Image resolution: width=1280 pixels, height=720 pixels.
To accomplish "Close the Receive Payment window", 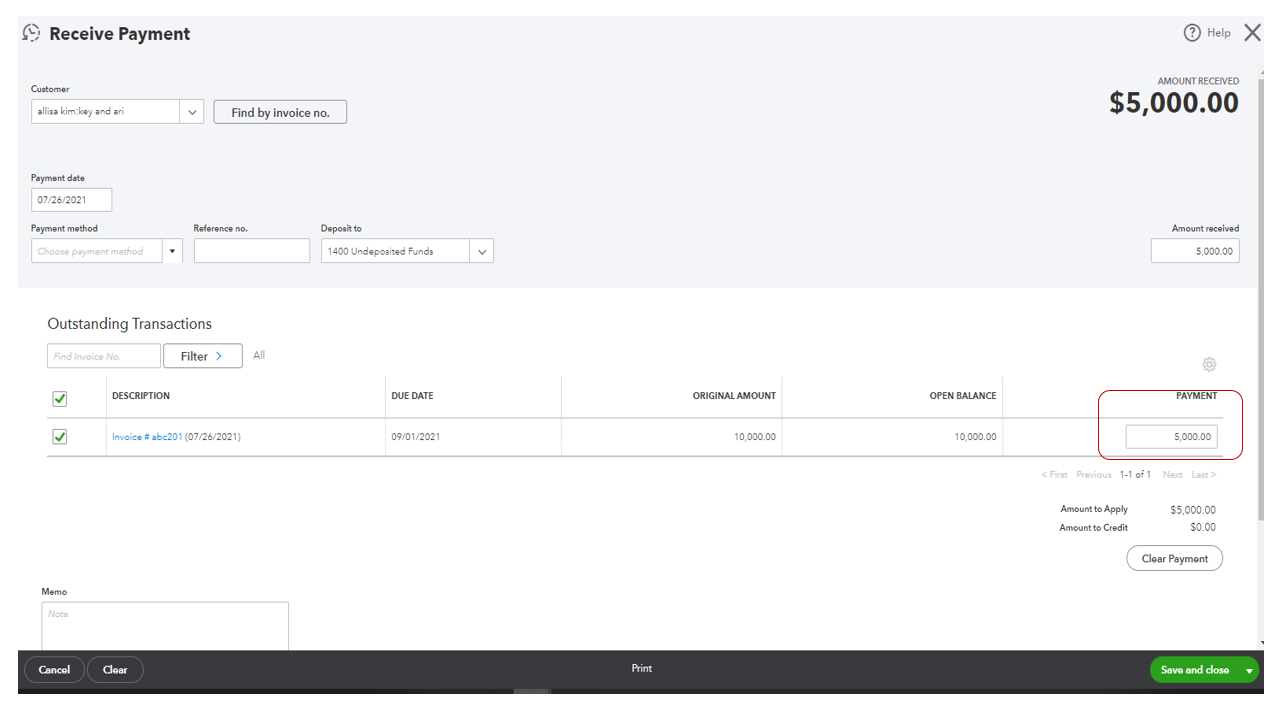I will [x=1252, y=33].
